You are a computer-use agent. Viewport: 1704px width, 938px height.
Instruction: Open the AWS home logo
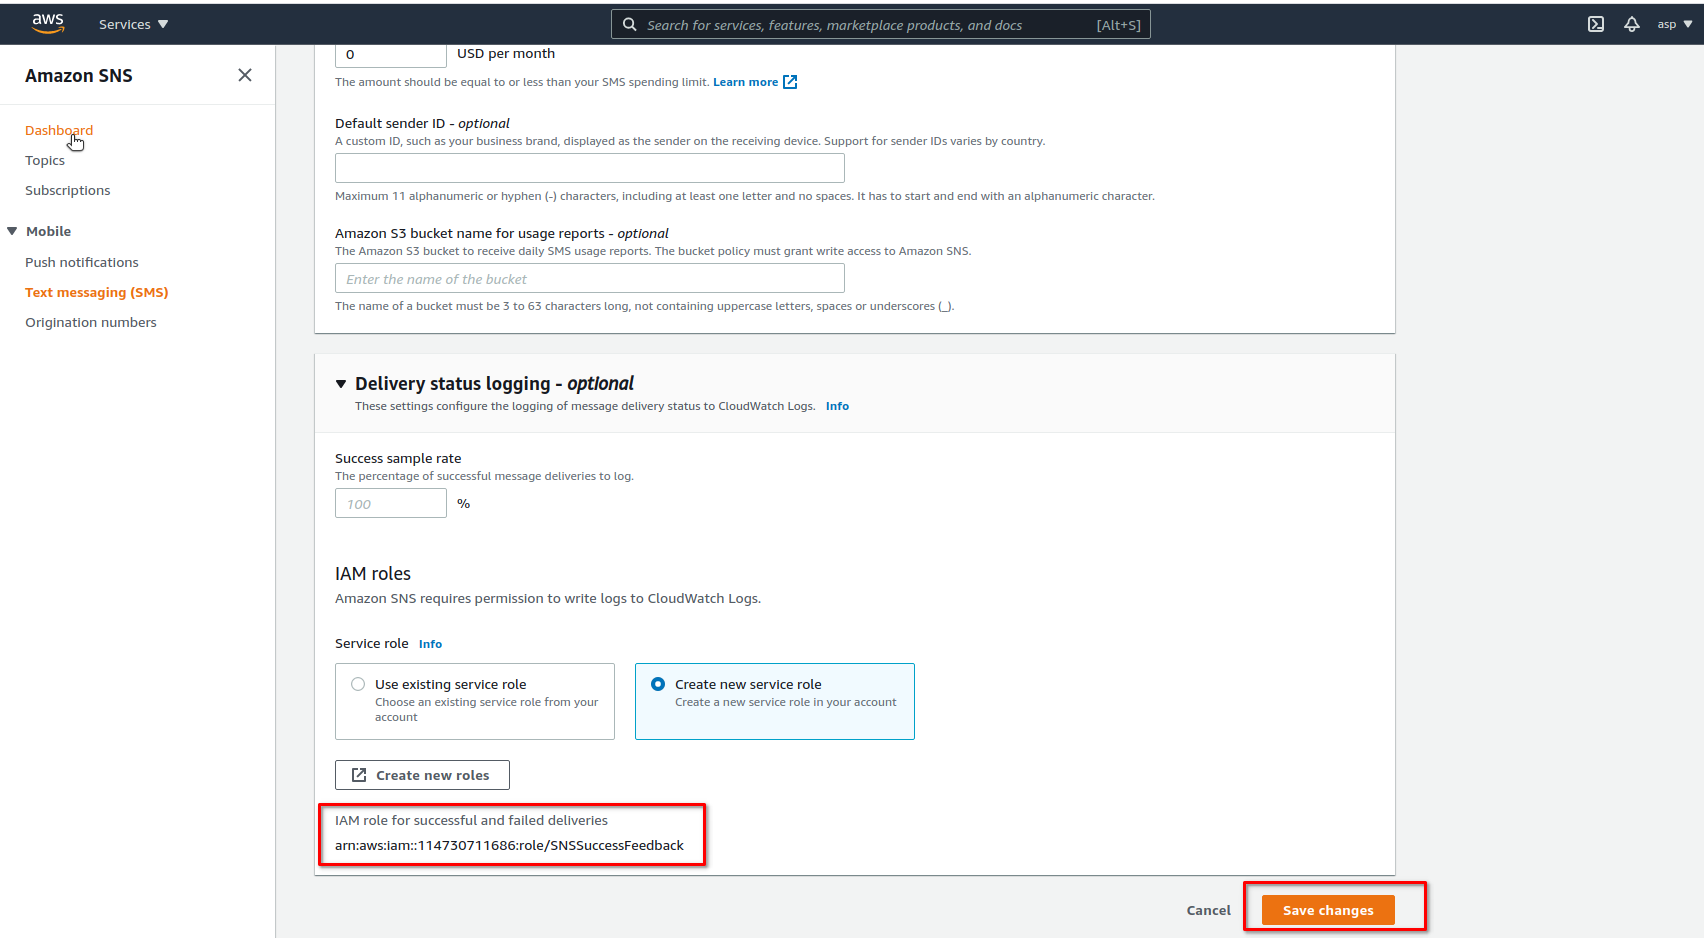tap(48, 24)
